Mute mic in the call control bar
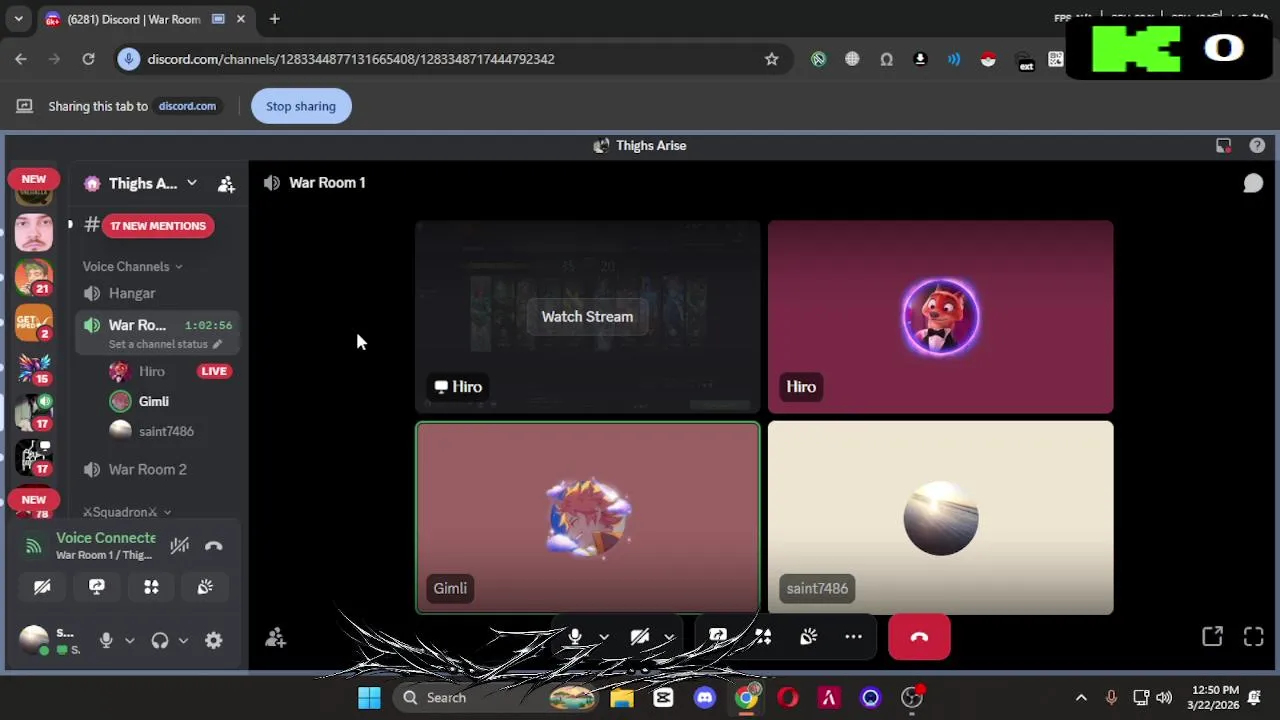 point(575,637)
